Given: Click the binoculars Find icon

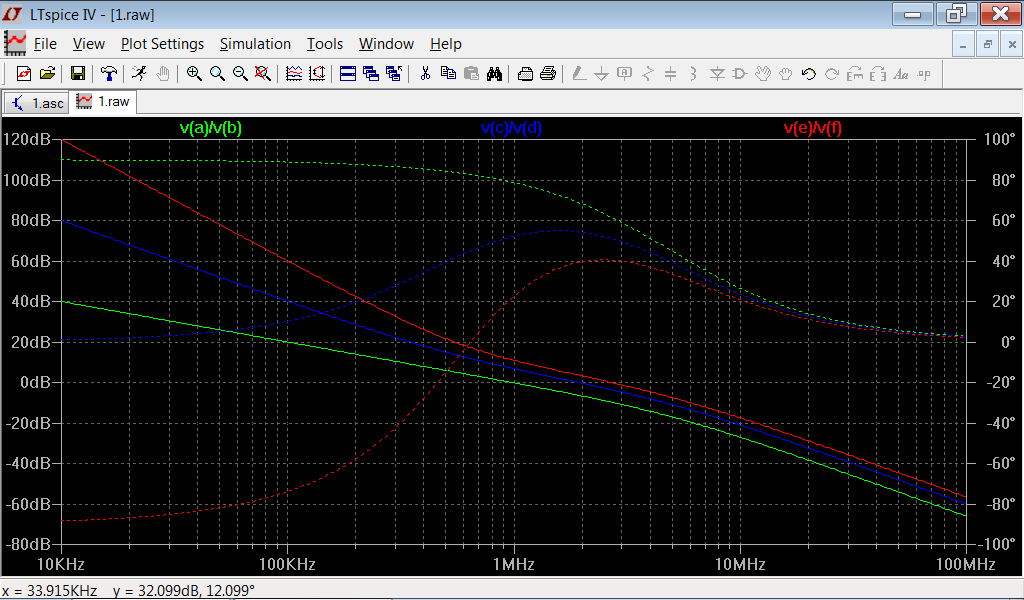Looking at the screenshot, I should click(494, 73).
